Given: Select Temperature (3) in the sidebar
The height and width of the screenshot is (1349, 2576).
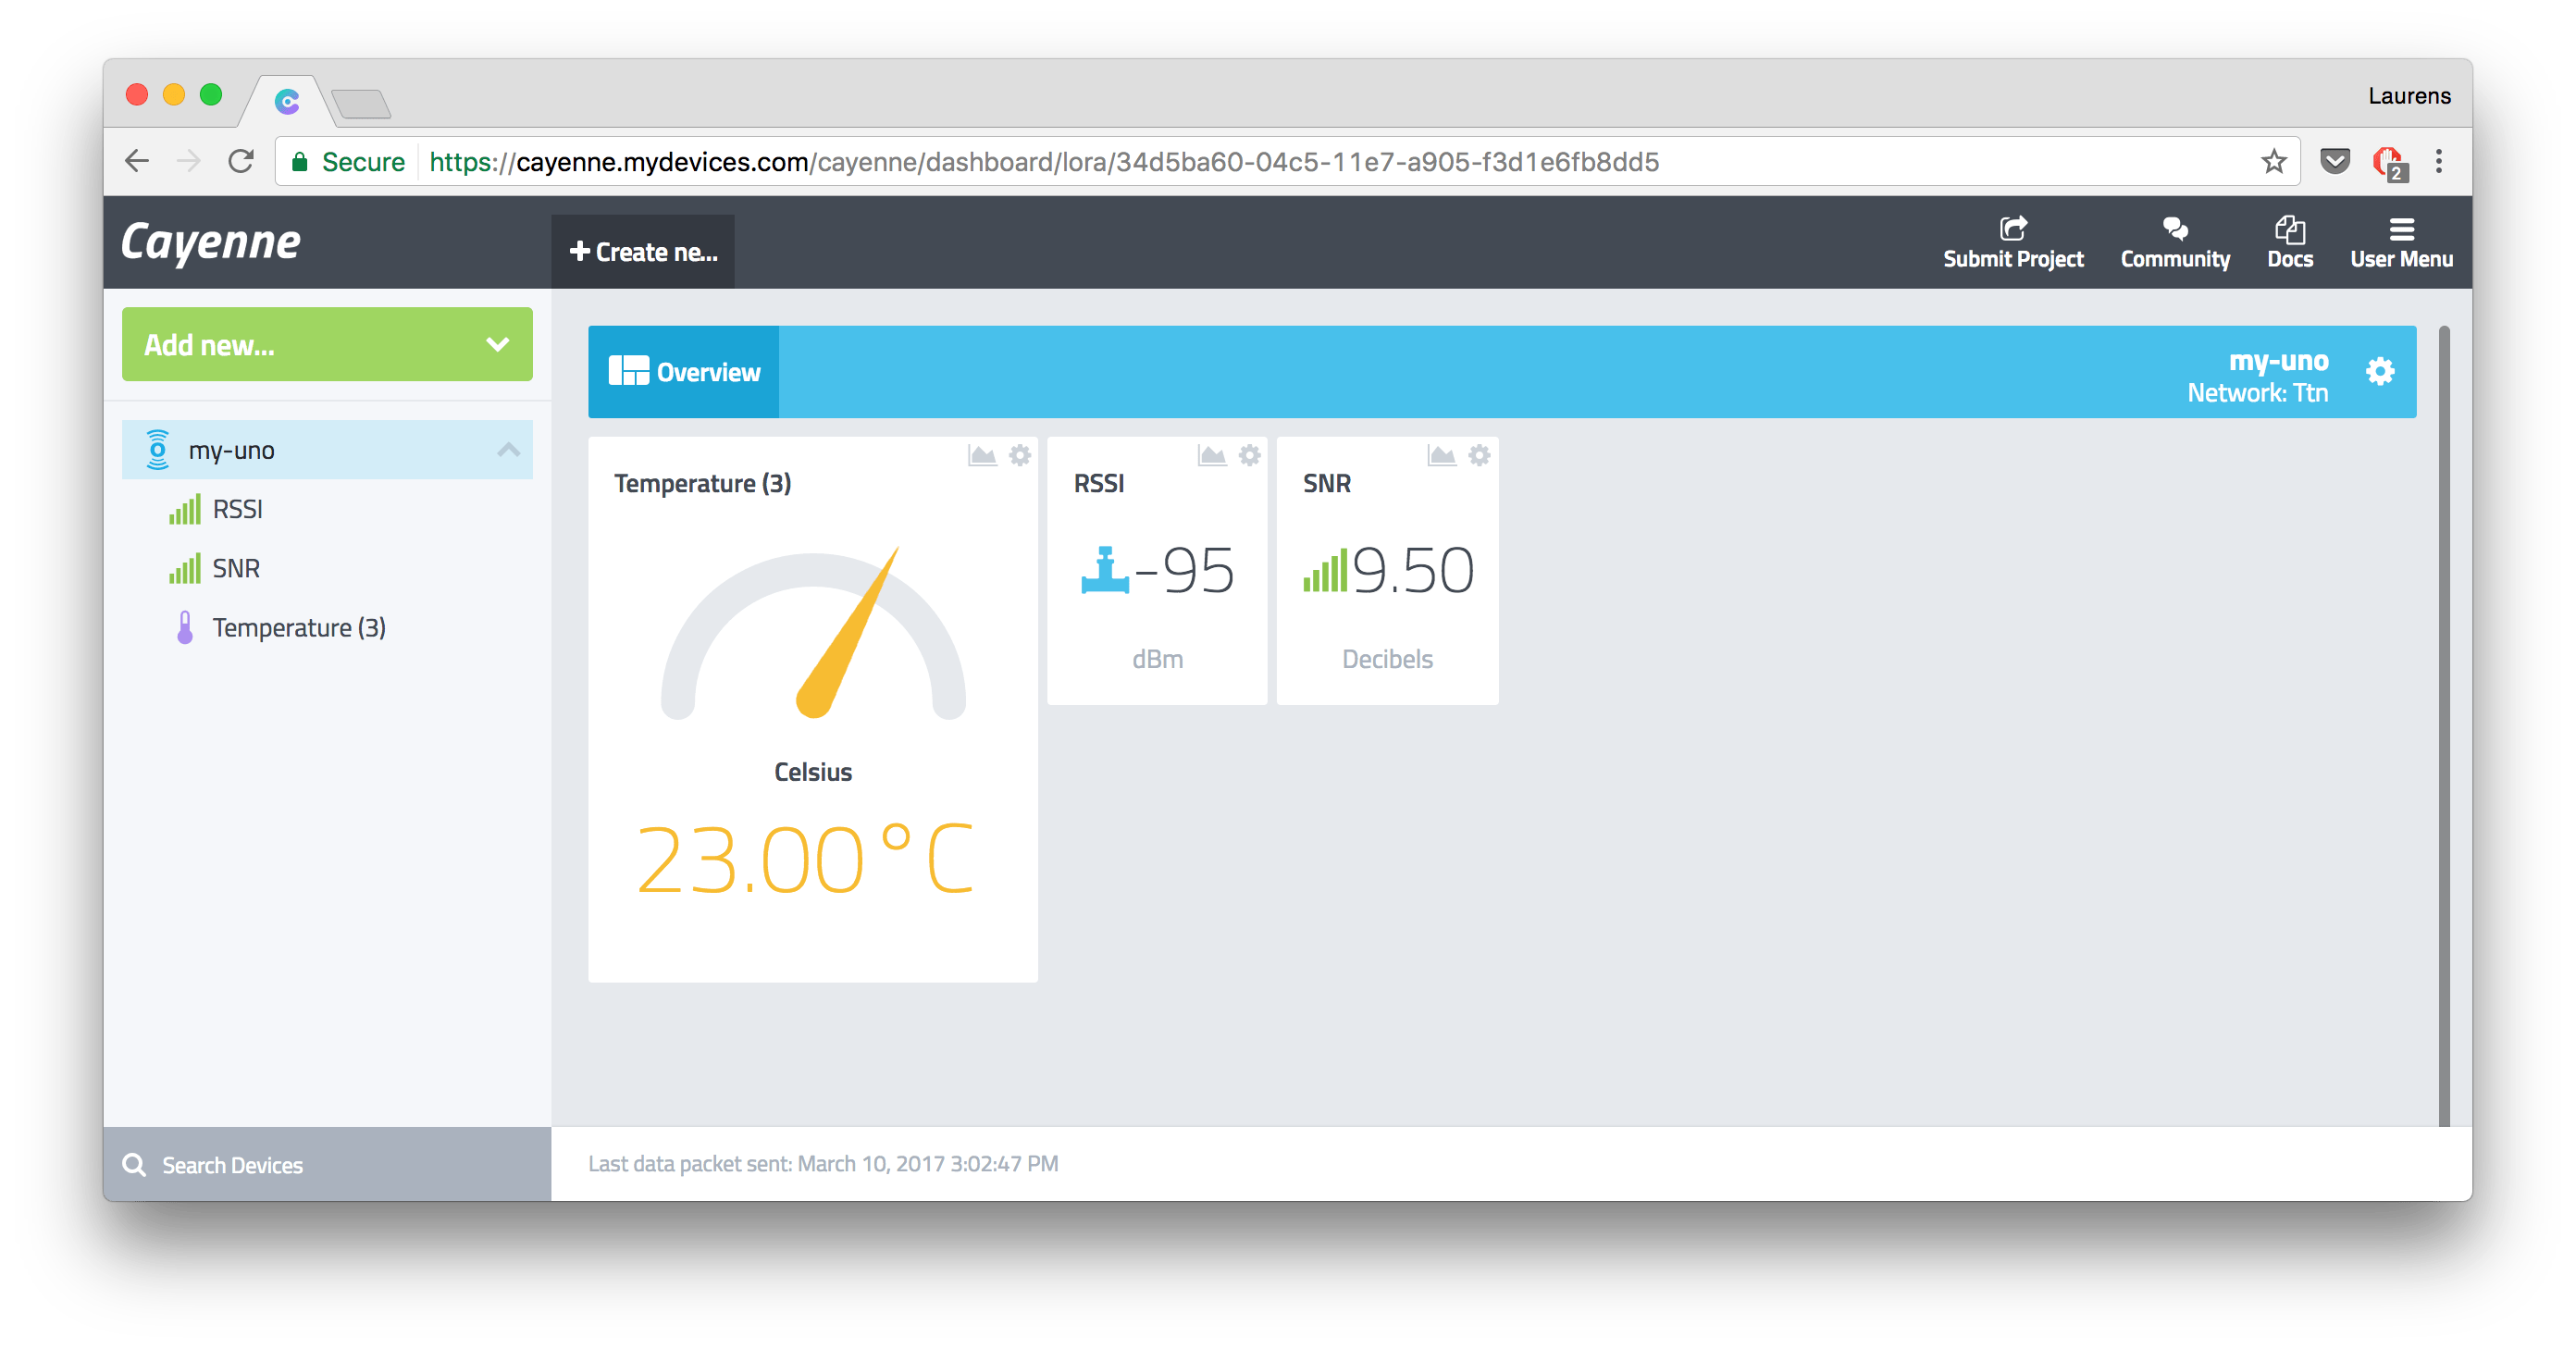Looking at the screenshot, I should [x=298, y=628].
